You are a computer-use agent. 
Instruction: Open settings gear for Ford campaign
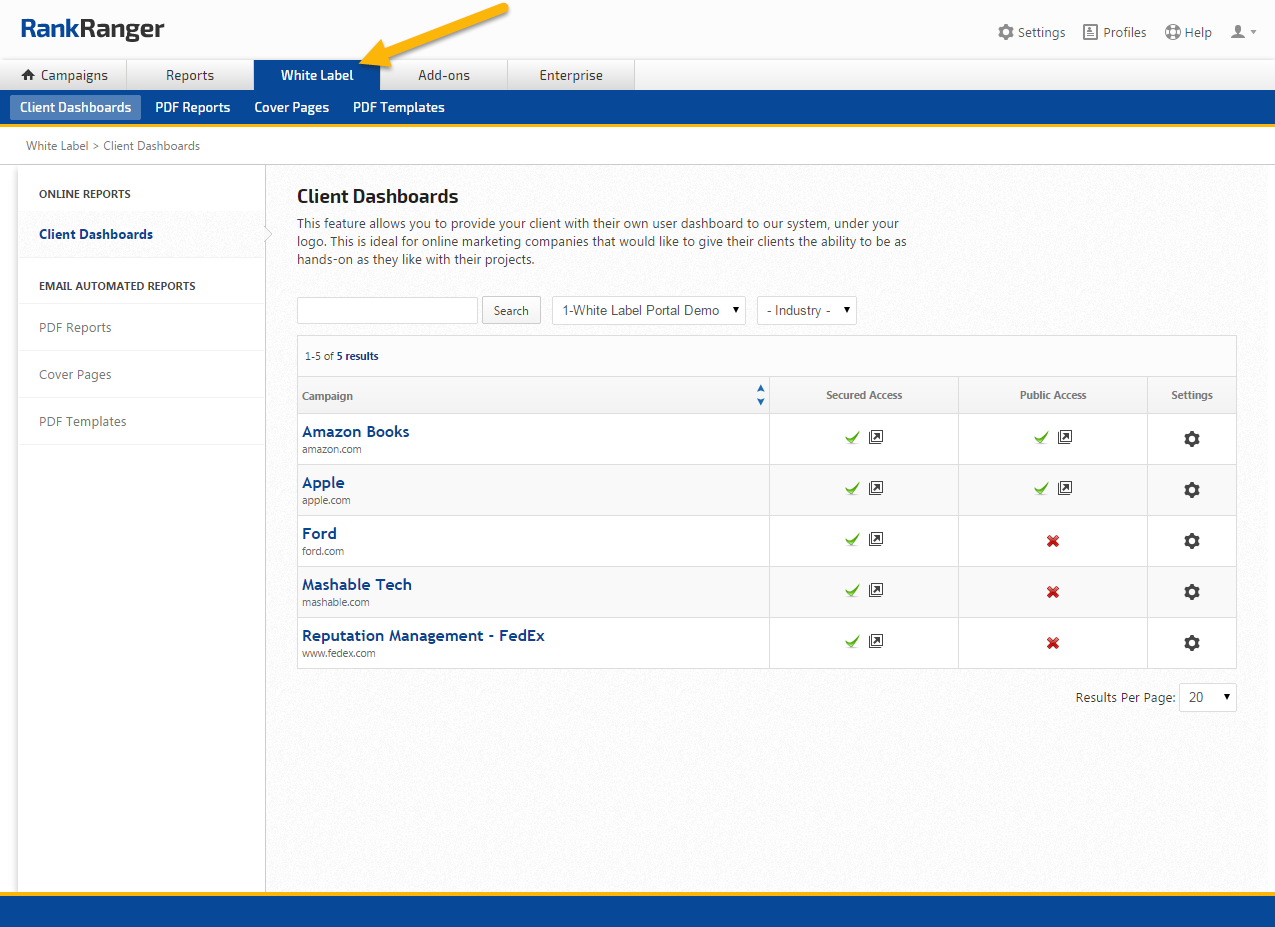tap(1191, 541)
